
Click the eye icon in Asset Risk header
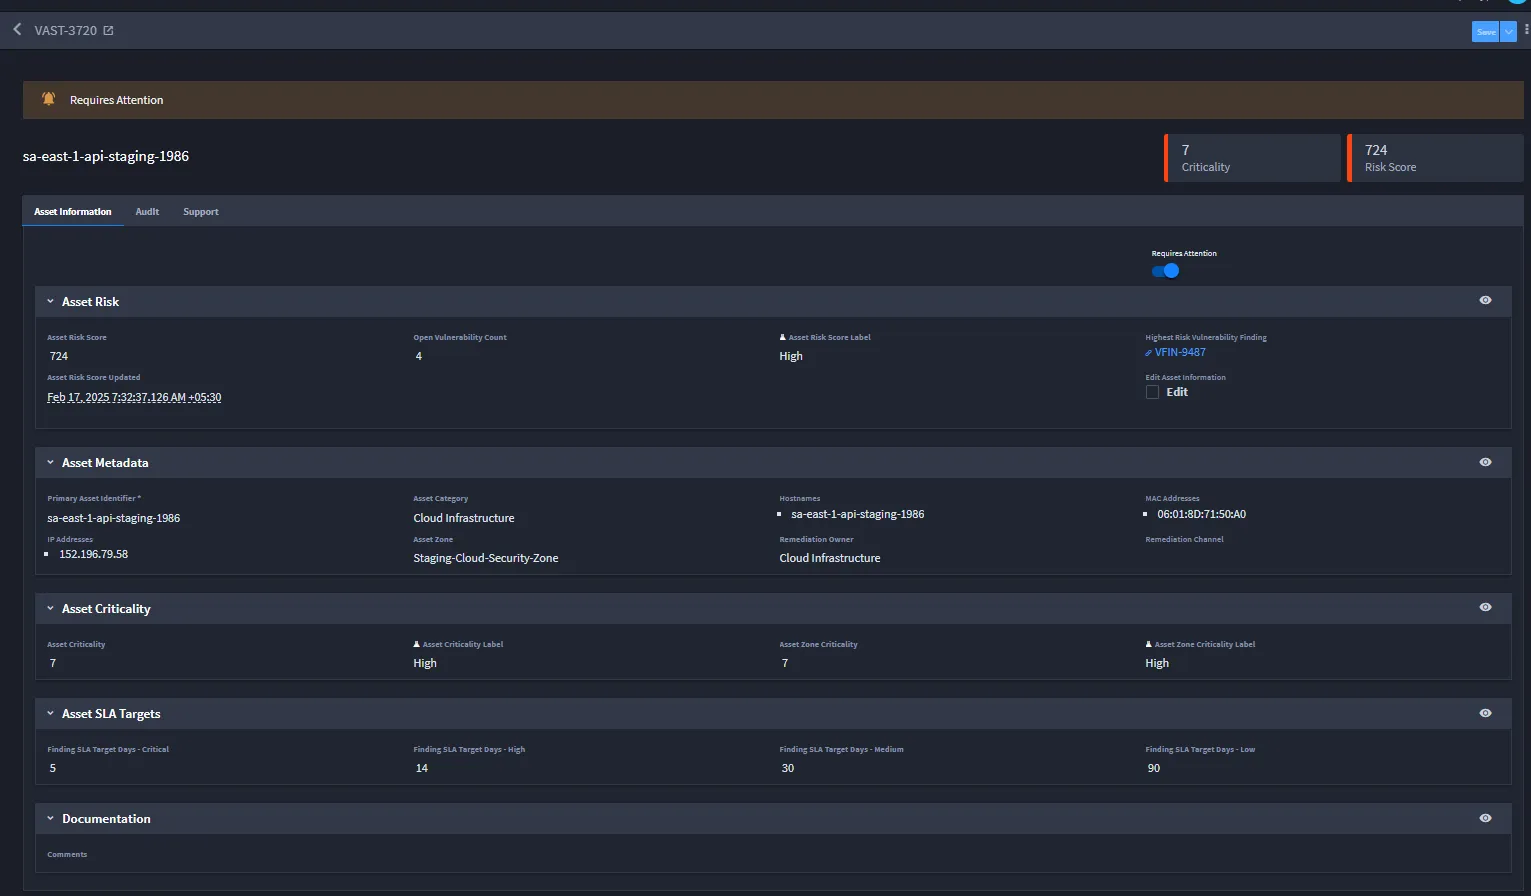pos(1485,301)
